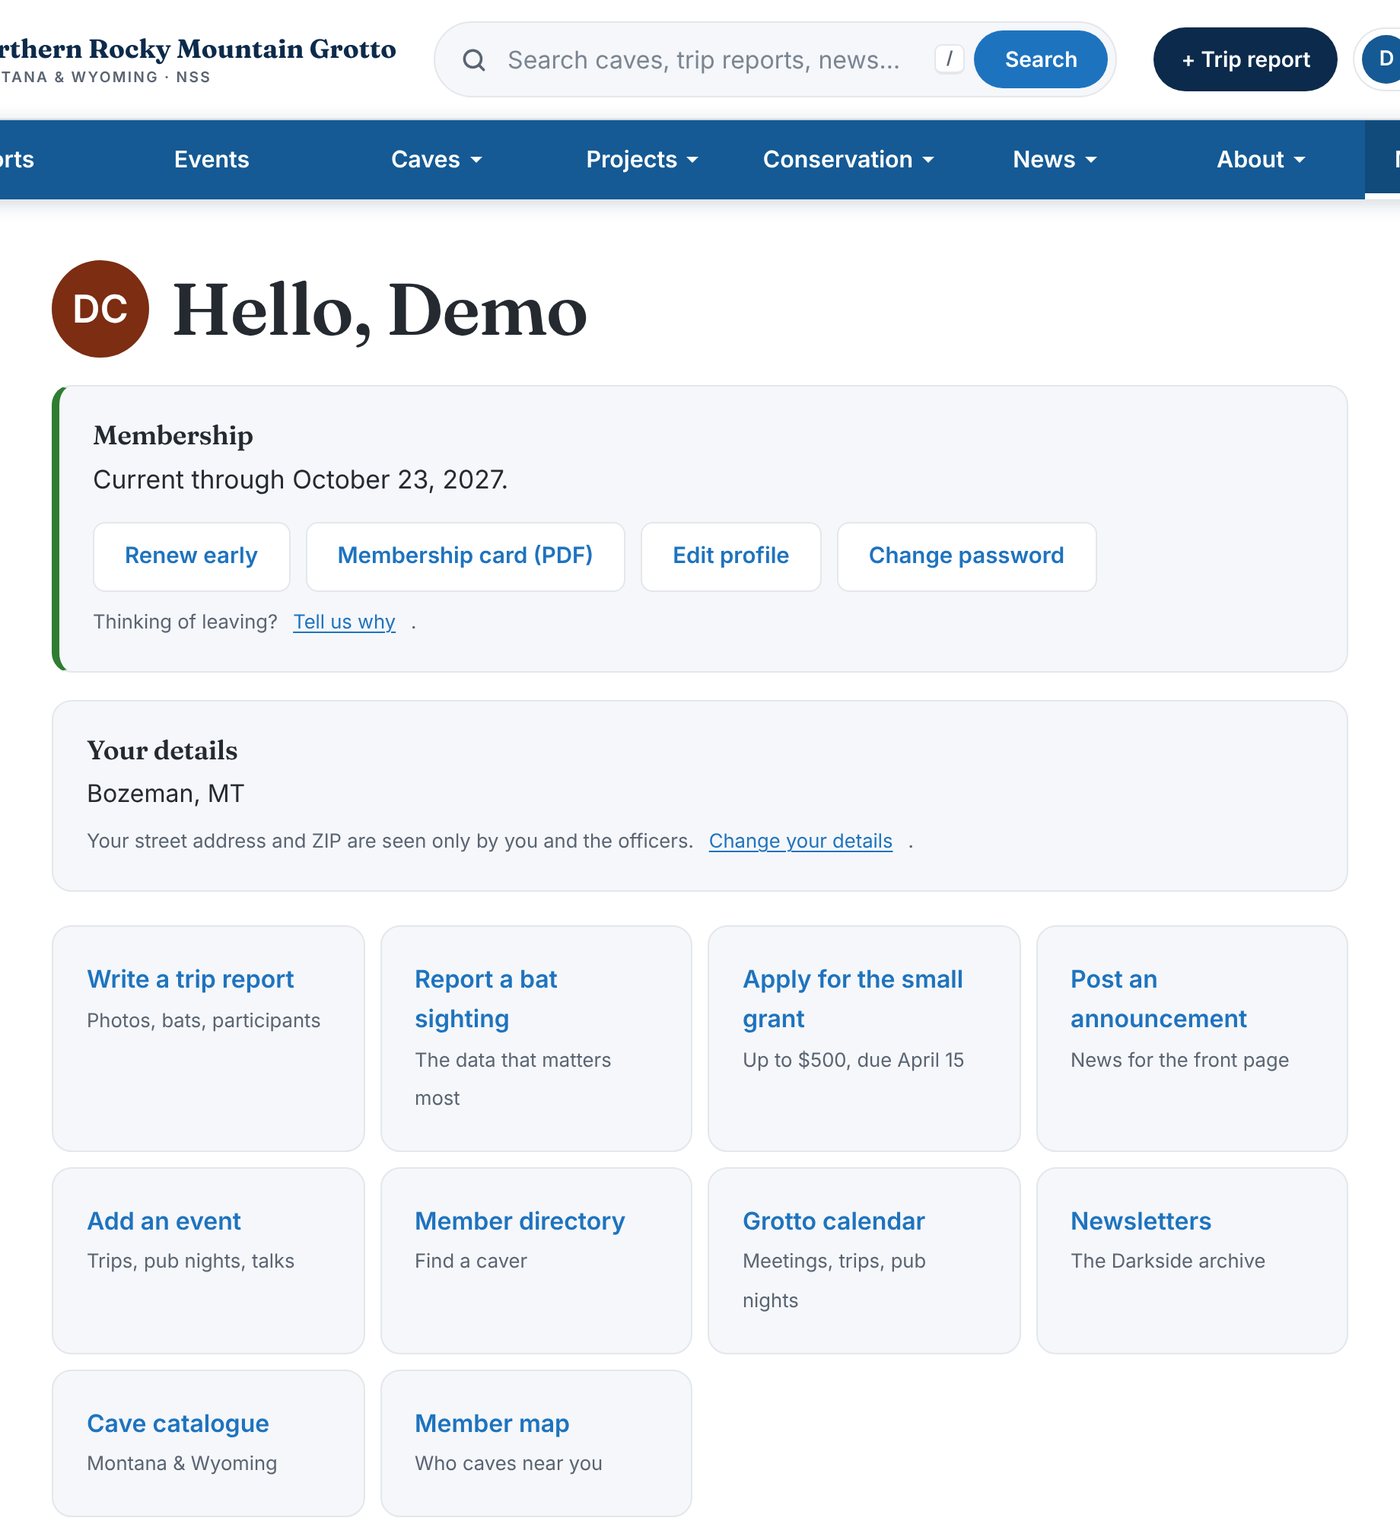Click the DC avatar circle beside Hello
Image resolution: width=1400 pixels, height=1537 pixels.
click(100, 309)
